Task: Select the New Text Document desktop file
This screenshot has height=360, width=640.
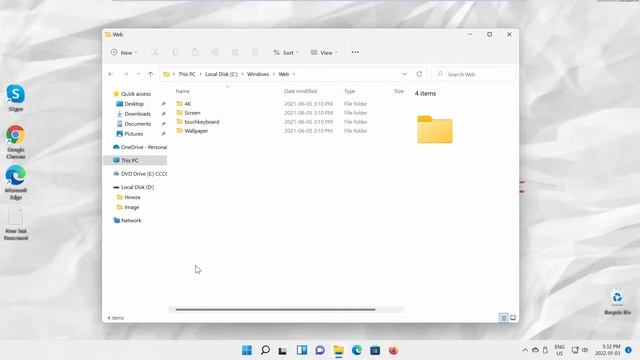Action: (x=16, y=223)
